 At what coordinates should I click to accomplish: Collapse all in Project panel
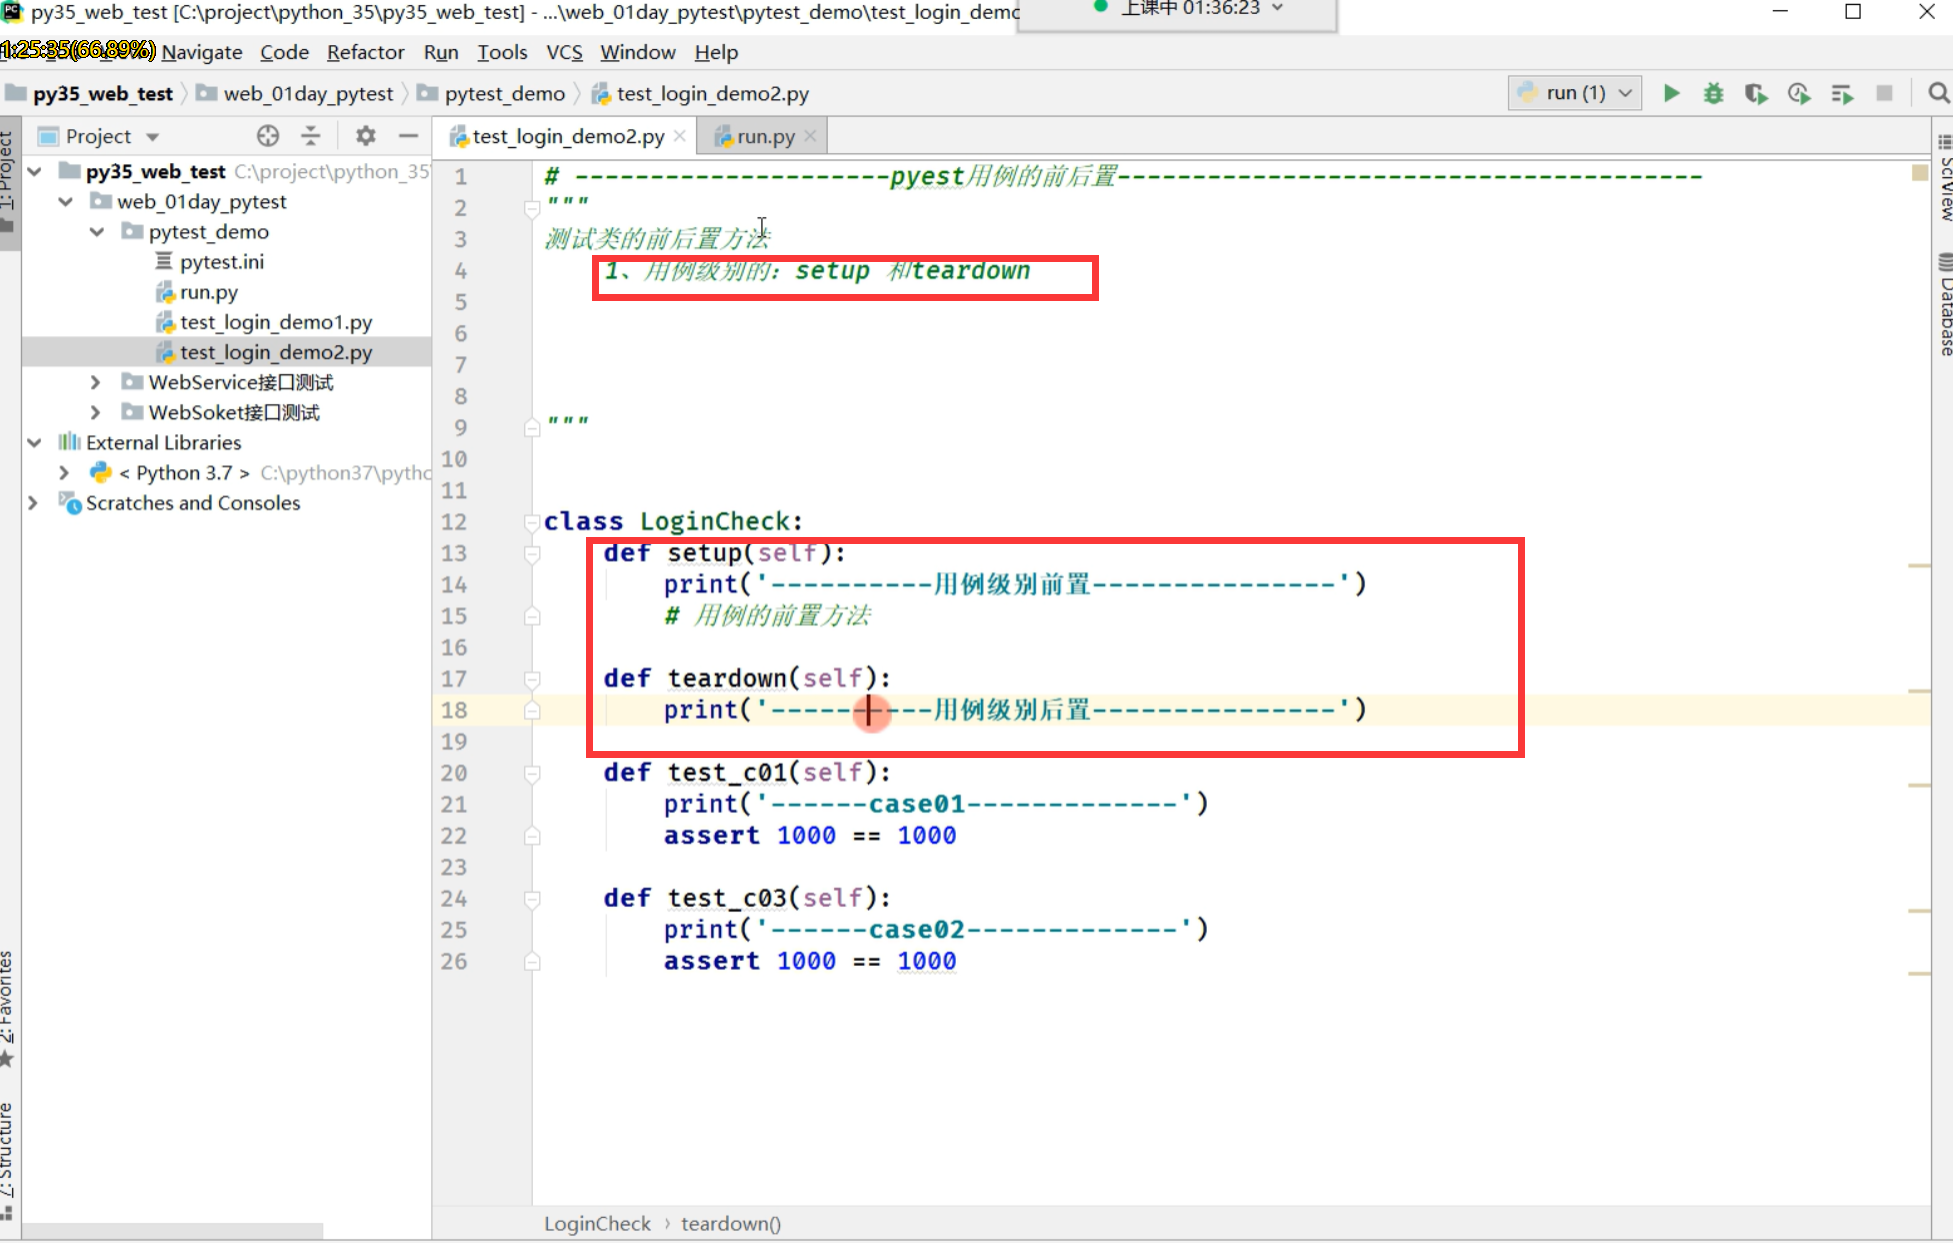pyautogui.click(x=311, y=136)
